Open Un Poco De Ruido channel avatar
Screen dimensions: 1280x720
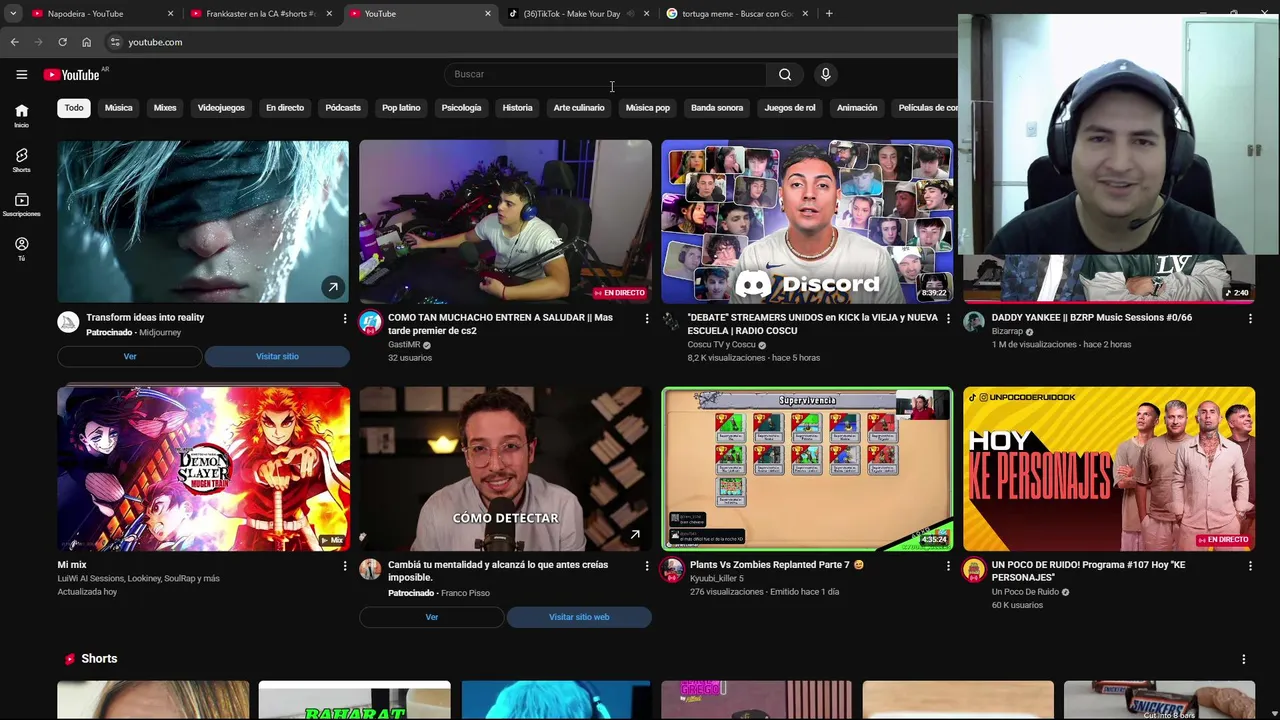coord(974,570)
